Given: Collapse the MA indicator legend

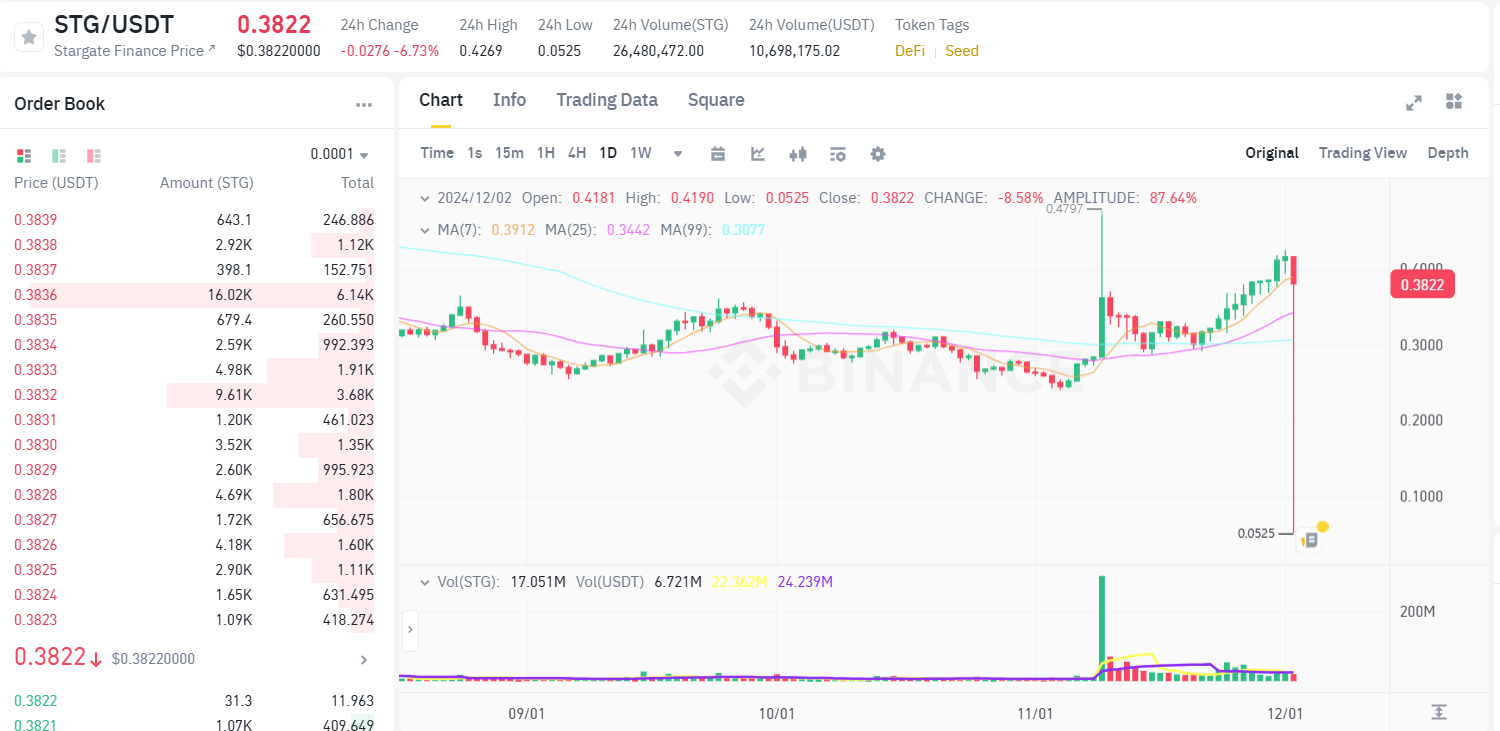Looking at the screenshot, I should coord(426,230).
